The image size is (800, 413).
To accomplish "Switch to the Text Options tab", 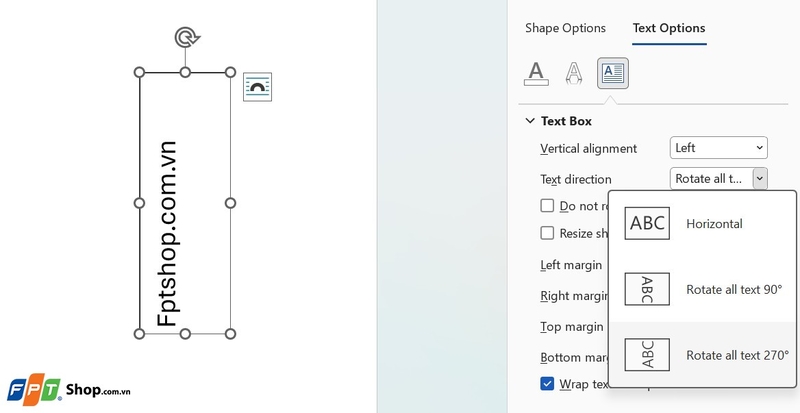I will 669,28.
